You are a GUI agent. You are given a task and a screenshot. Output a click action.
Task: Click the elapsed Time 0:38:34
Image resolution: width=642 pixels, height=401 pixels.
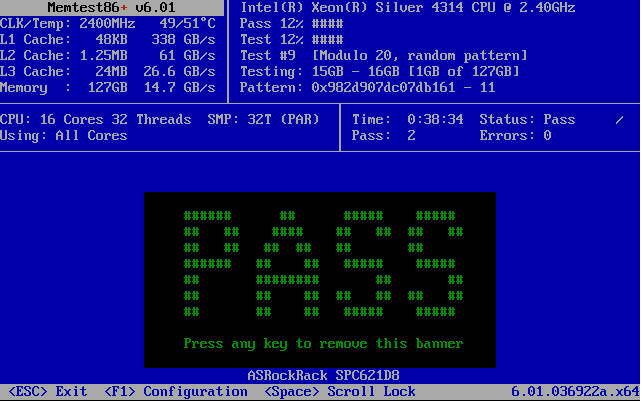pyautogui.click(x=435, y=120)
